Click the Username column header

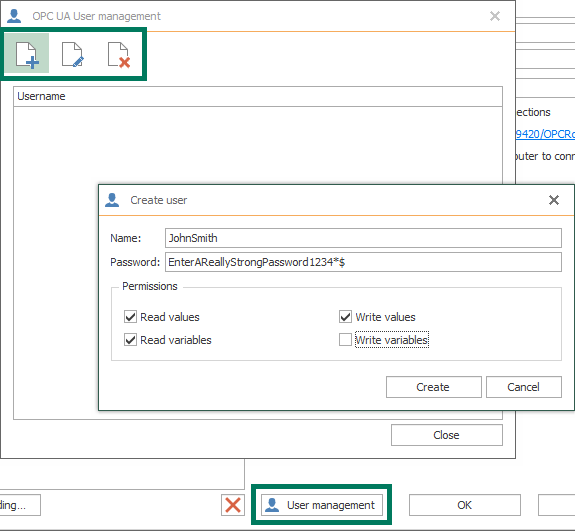[258, 96]
